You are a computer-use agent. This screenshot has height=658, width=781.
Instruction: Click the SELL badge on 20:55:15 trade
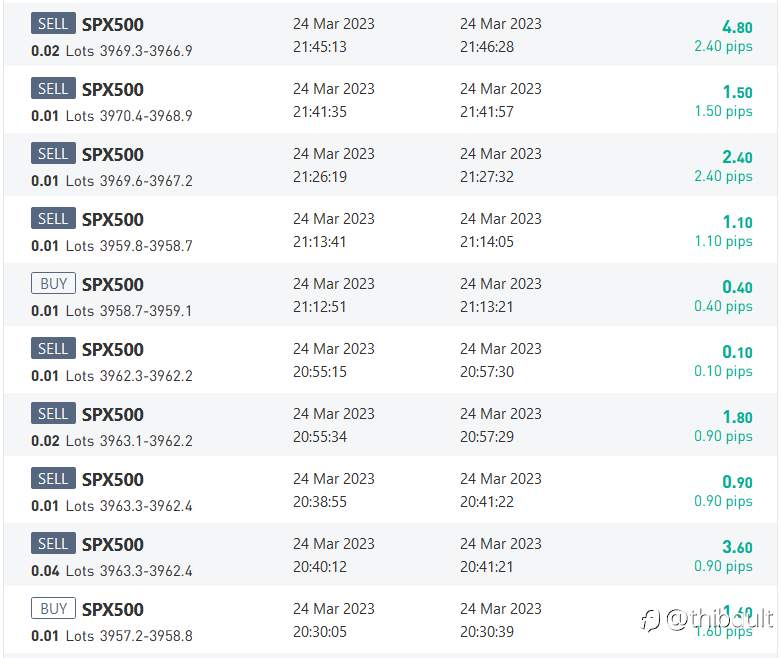(53, 349)
